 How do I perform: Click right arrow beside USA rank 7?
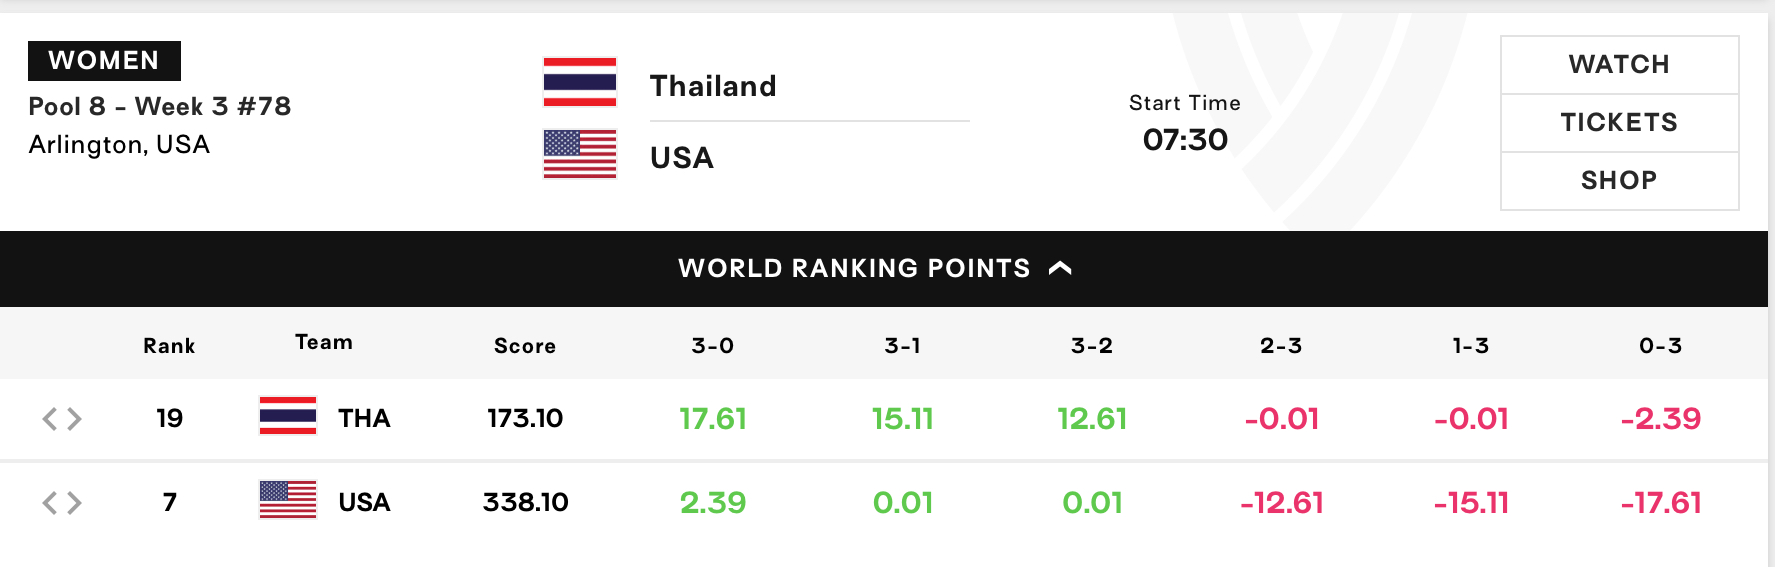point(74,503)
